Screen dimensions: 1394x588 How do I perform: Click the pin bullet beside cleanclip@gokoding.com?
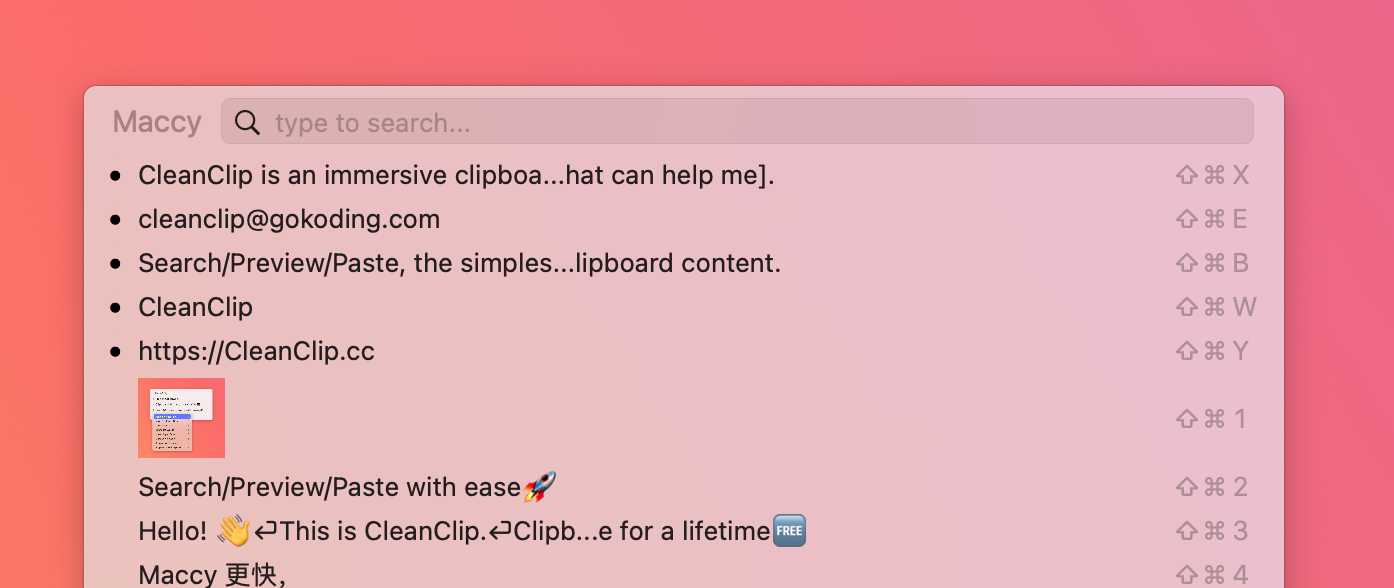(117, 219)
